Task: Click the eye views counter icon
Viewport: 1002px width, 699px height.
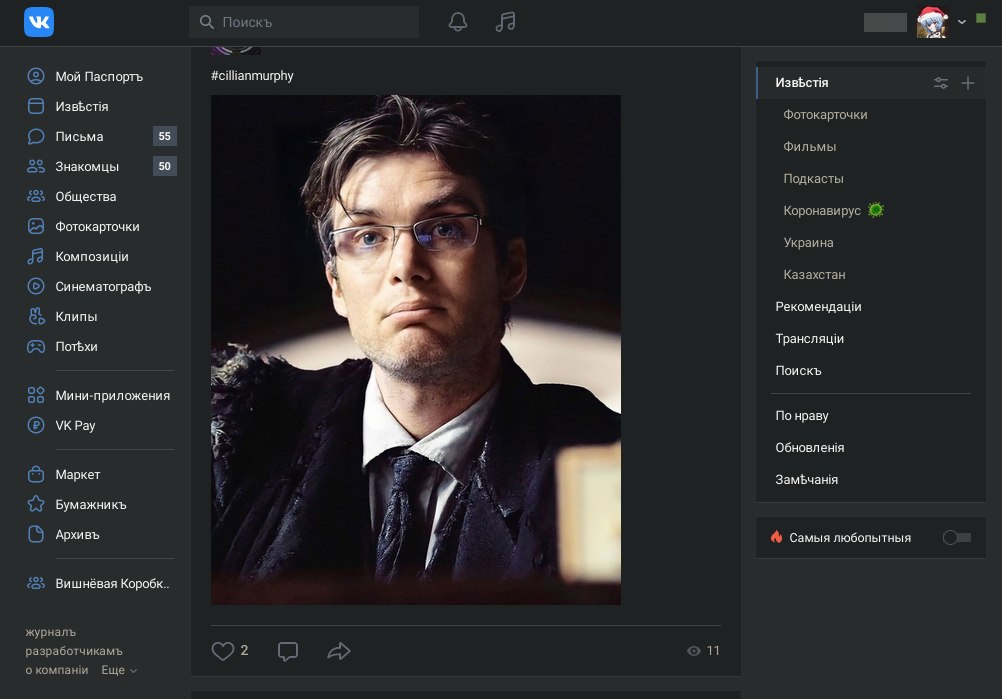Action: pos(693,651)
